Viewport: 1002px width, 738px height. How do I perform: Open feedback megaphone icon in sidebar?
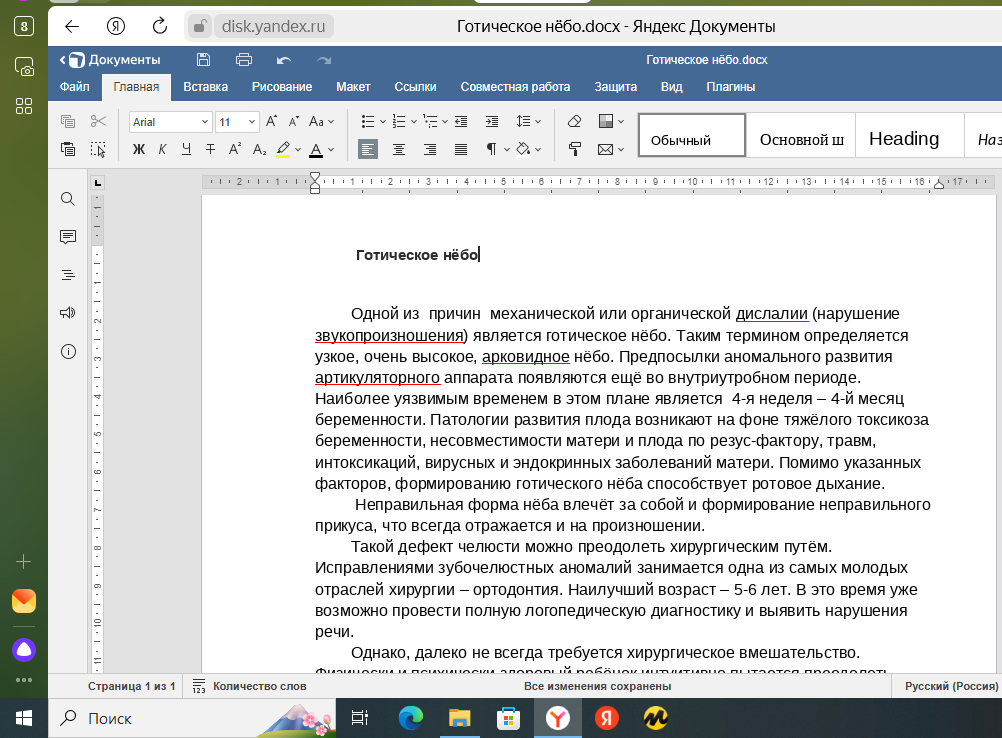click(68, 312)
